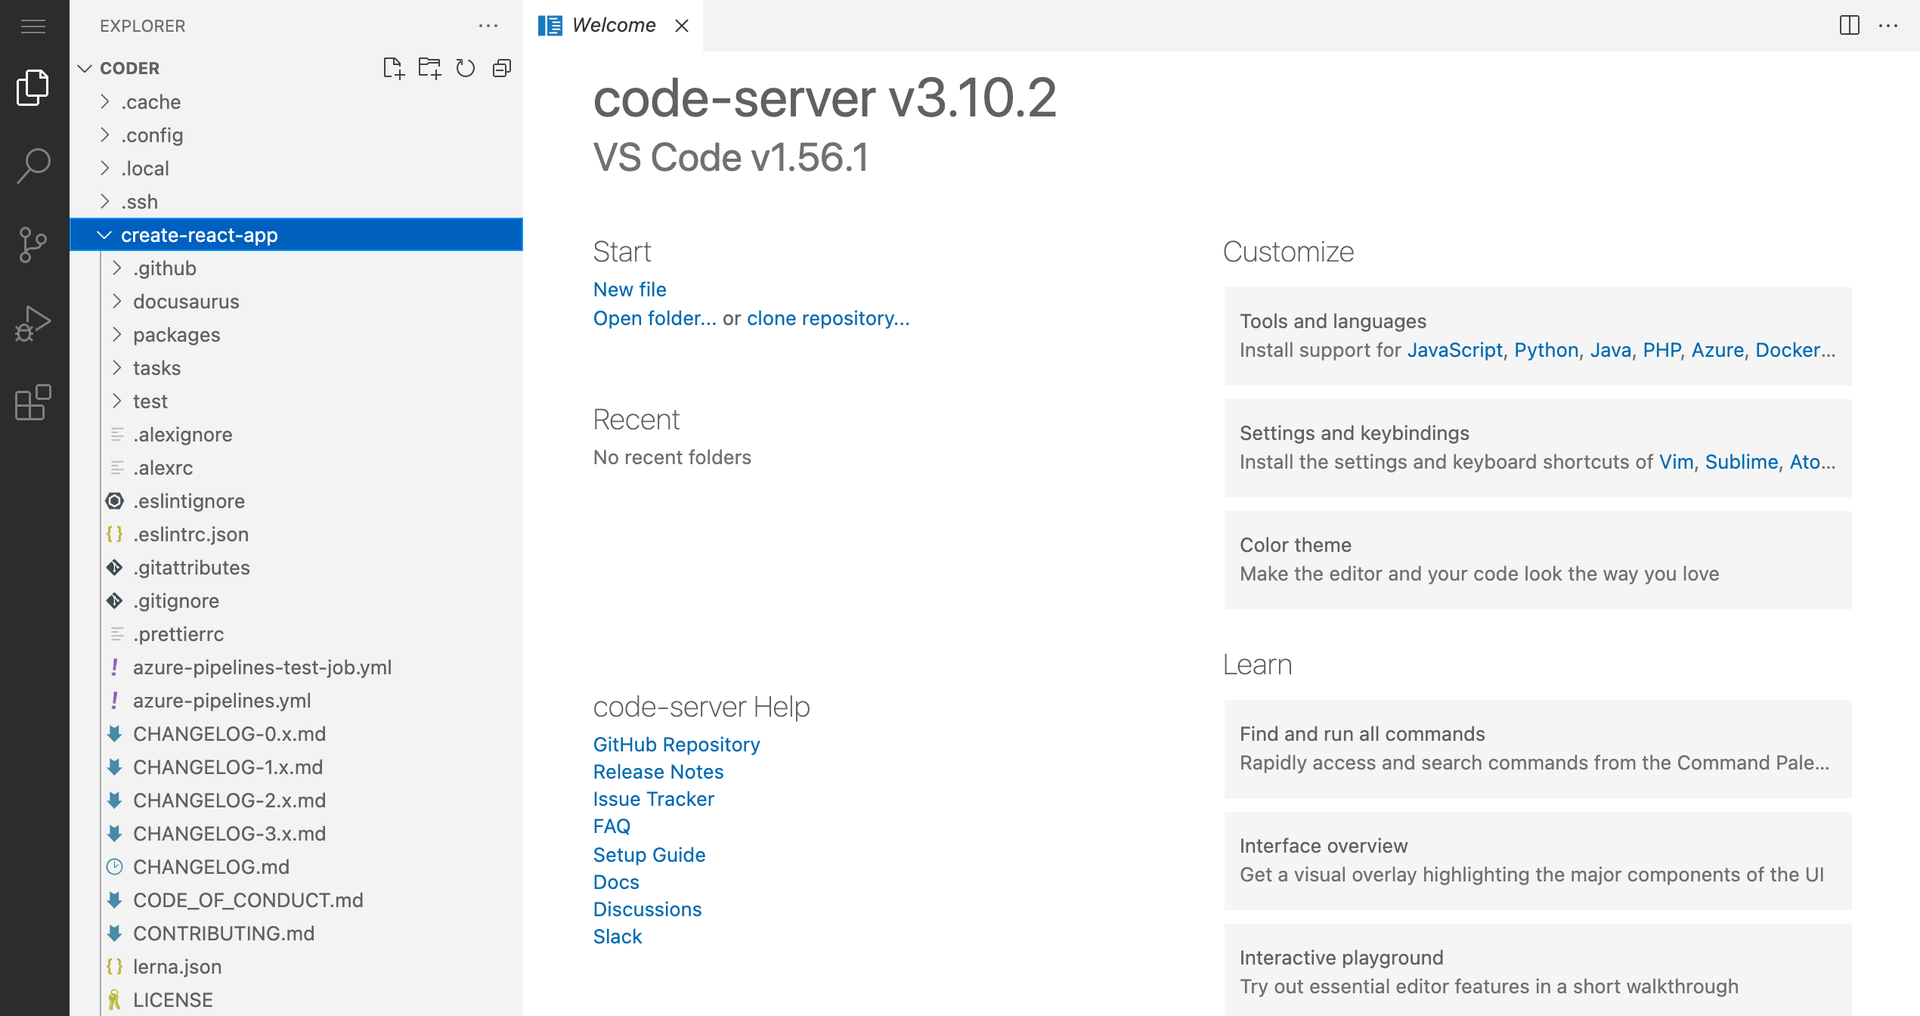Expand the packages folder
Image resolution: width=1920 pixels, height=1016 pixels.
(x=296, y=335)
